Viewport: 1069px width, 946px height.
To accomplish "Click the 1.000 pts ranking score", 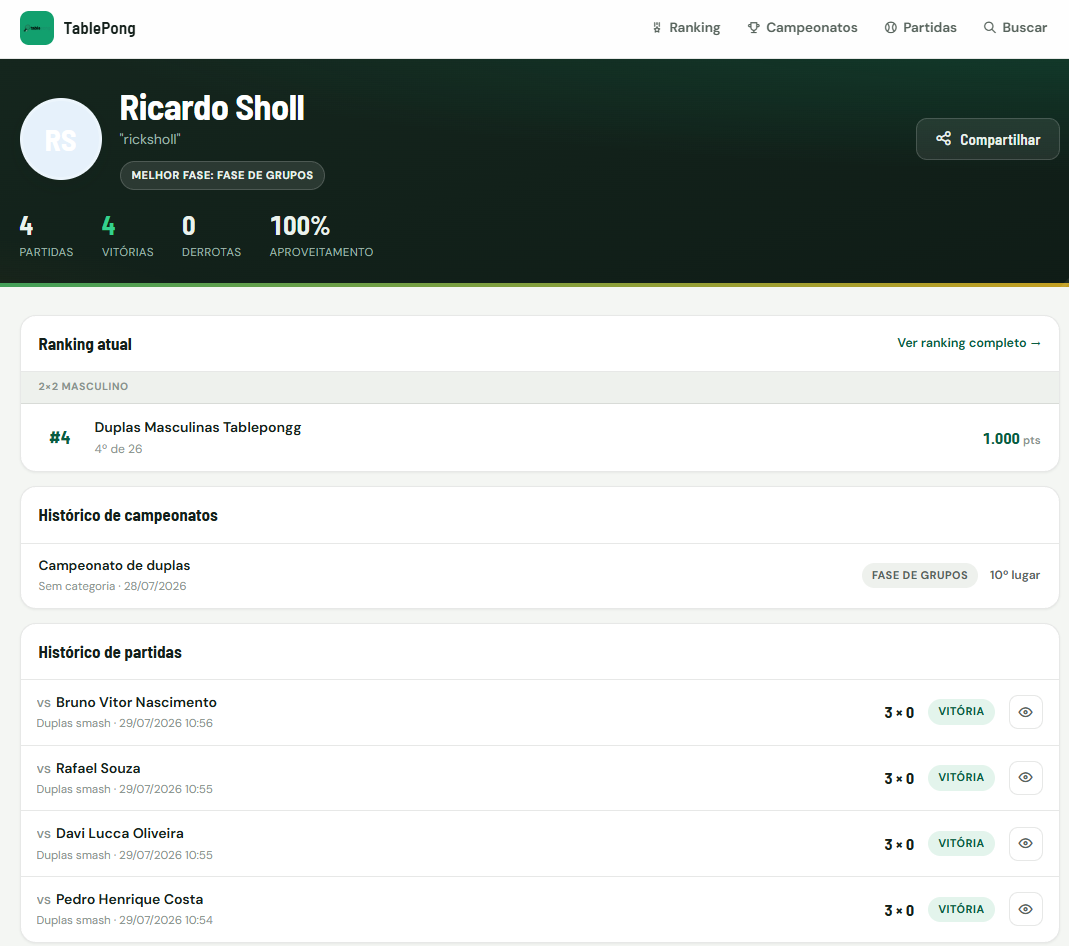I will pos(1012,439).
